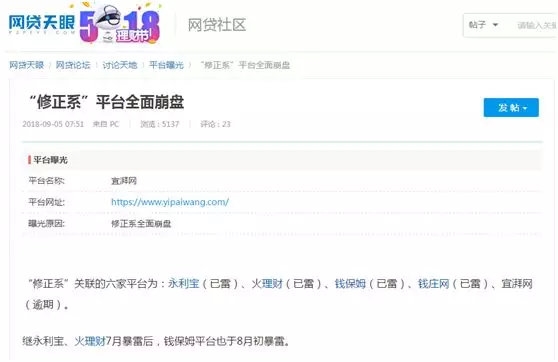Viewport: 558px width, 362px height.
Task: Go to 网贷天眼 in breadcrumb
Action: tap(26, 65)
